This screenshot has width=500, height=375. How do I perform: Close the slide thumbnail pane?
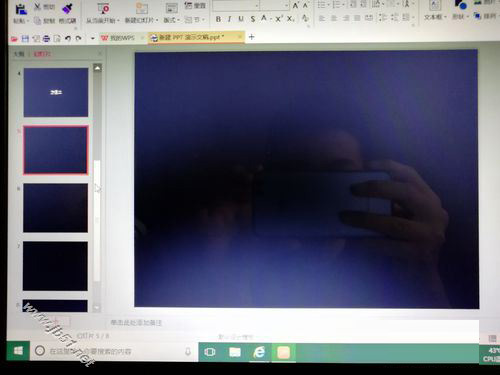pyautogui.click(x=100, y=54)
